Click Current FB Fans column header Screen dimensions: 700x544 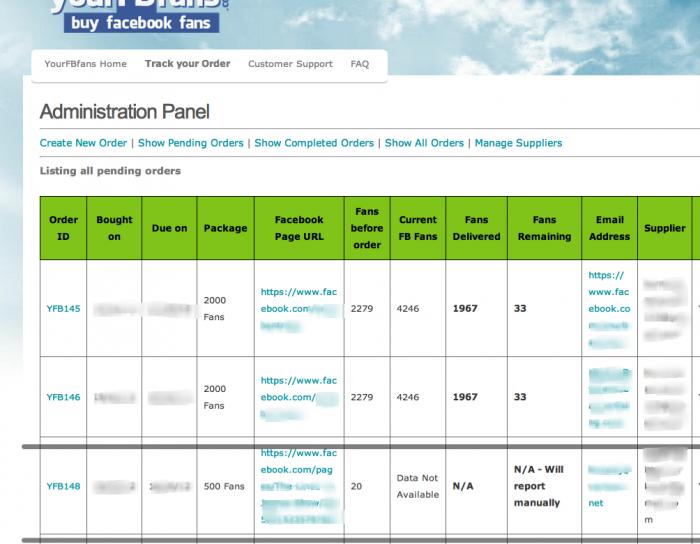pos(418,228)
